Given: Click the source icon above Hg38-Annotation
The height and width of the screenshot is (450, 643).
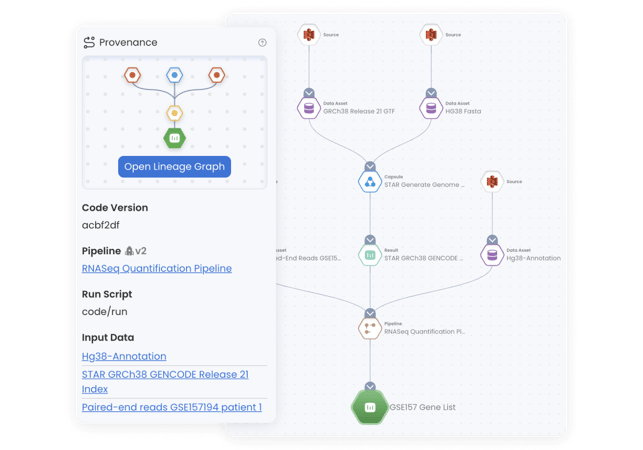Looking at the screenshot, I should coord(492,181).
